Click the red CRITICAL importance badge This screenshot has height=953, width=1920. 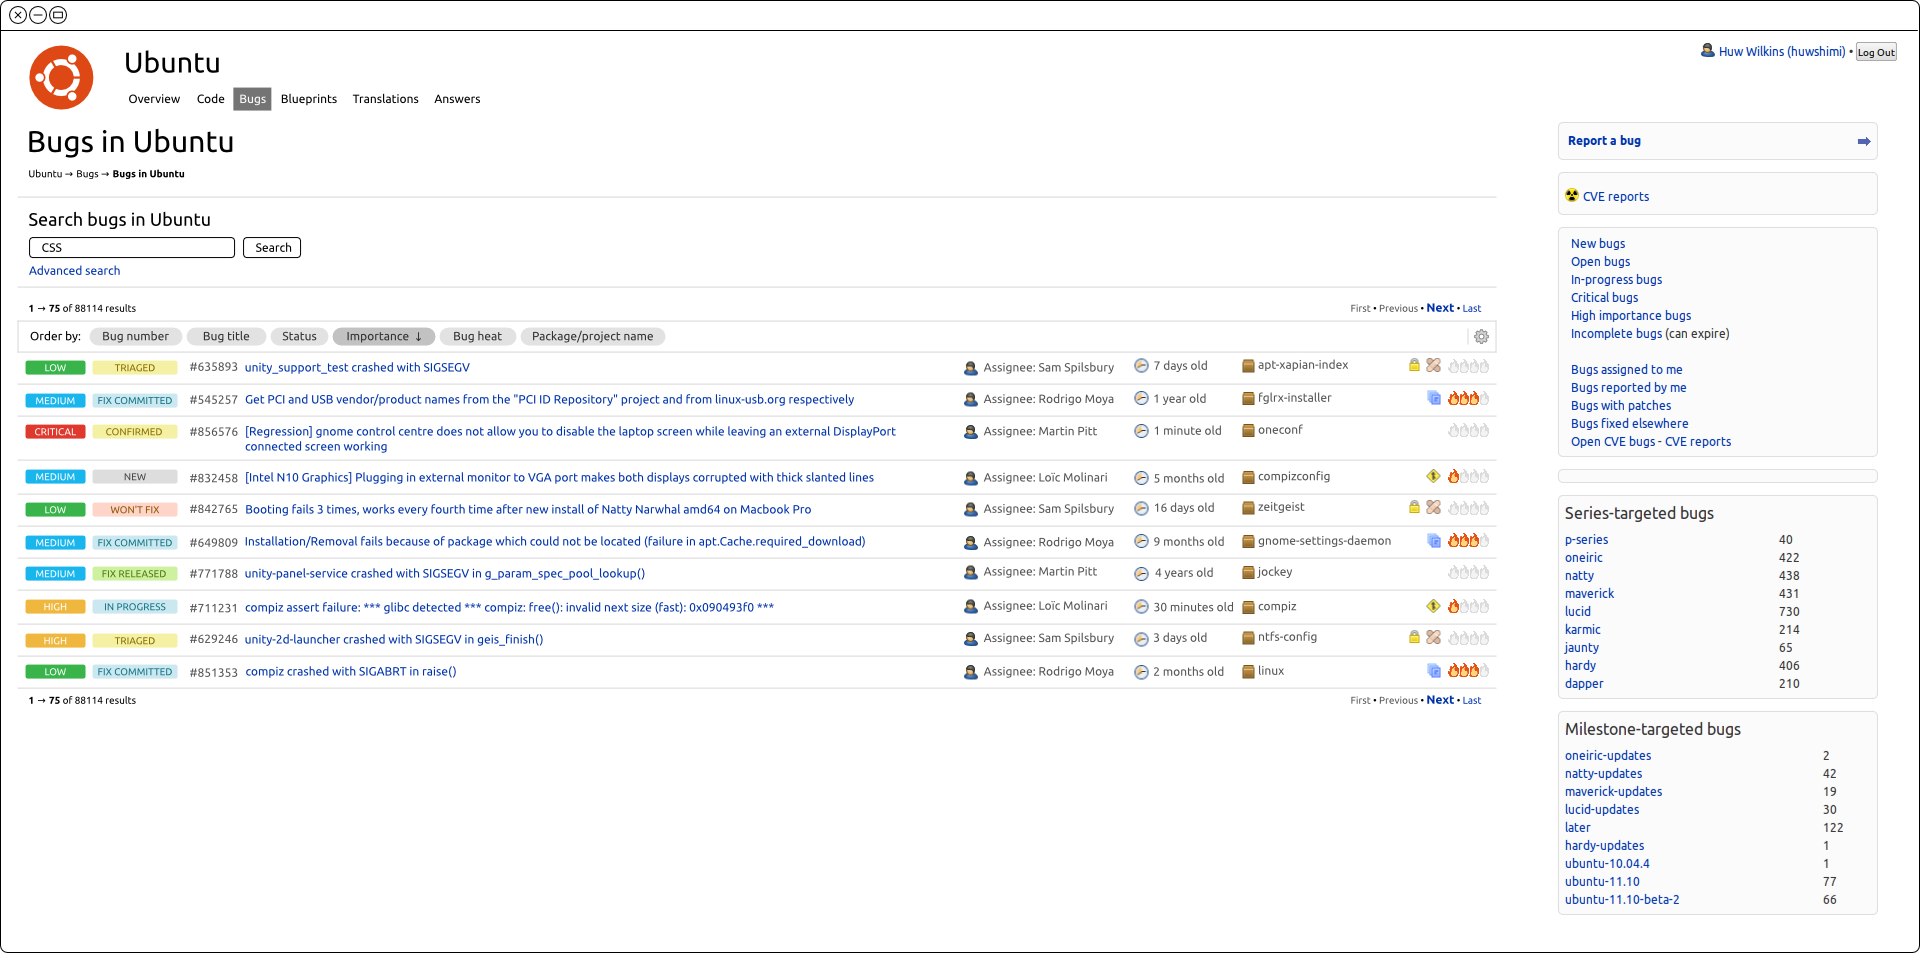[x=55, y=432]
